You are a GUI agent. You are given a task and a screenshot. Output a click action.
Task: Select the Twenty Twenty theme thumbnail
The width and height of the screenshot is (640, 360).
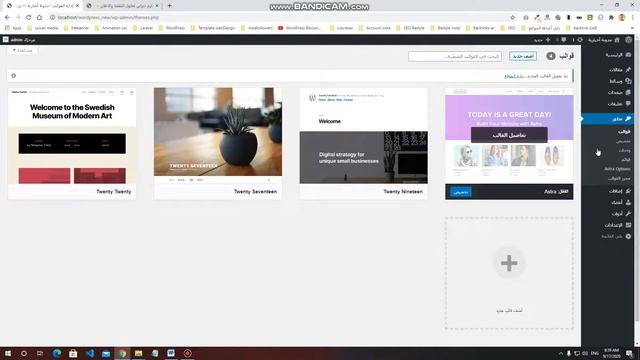[x=72, y=136]
